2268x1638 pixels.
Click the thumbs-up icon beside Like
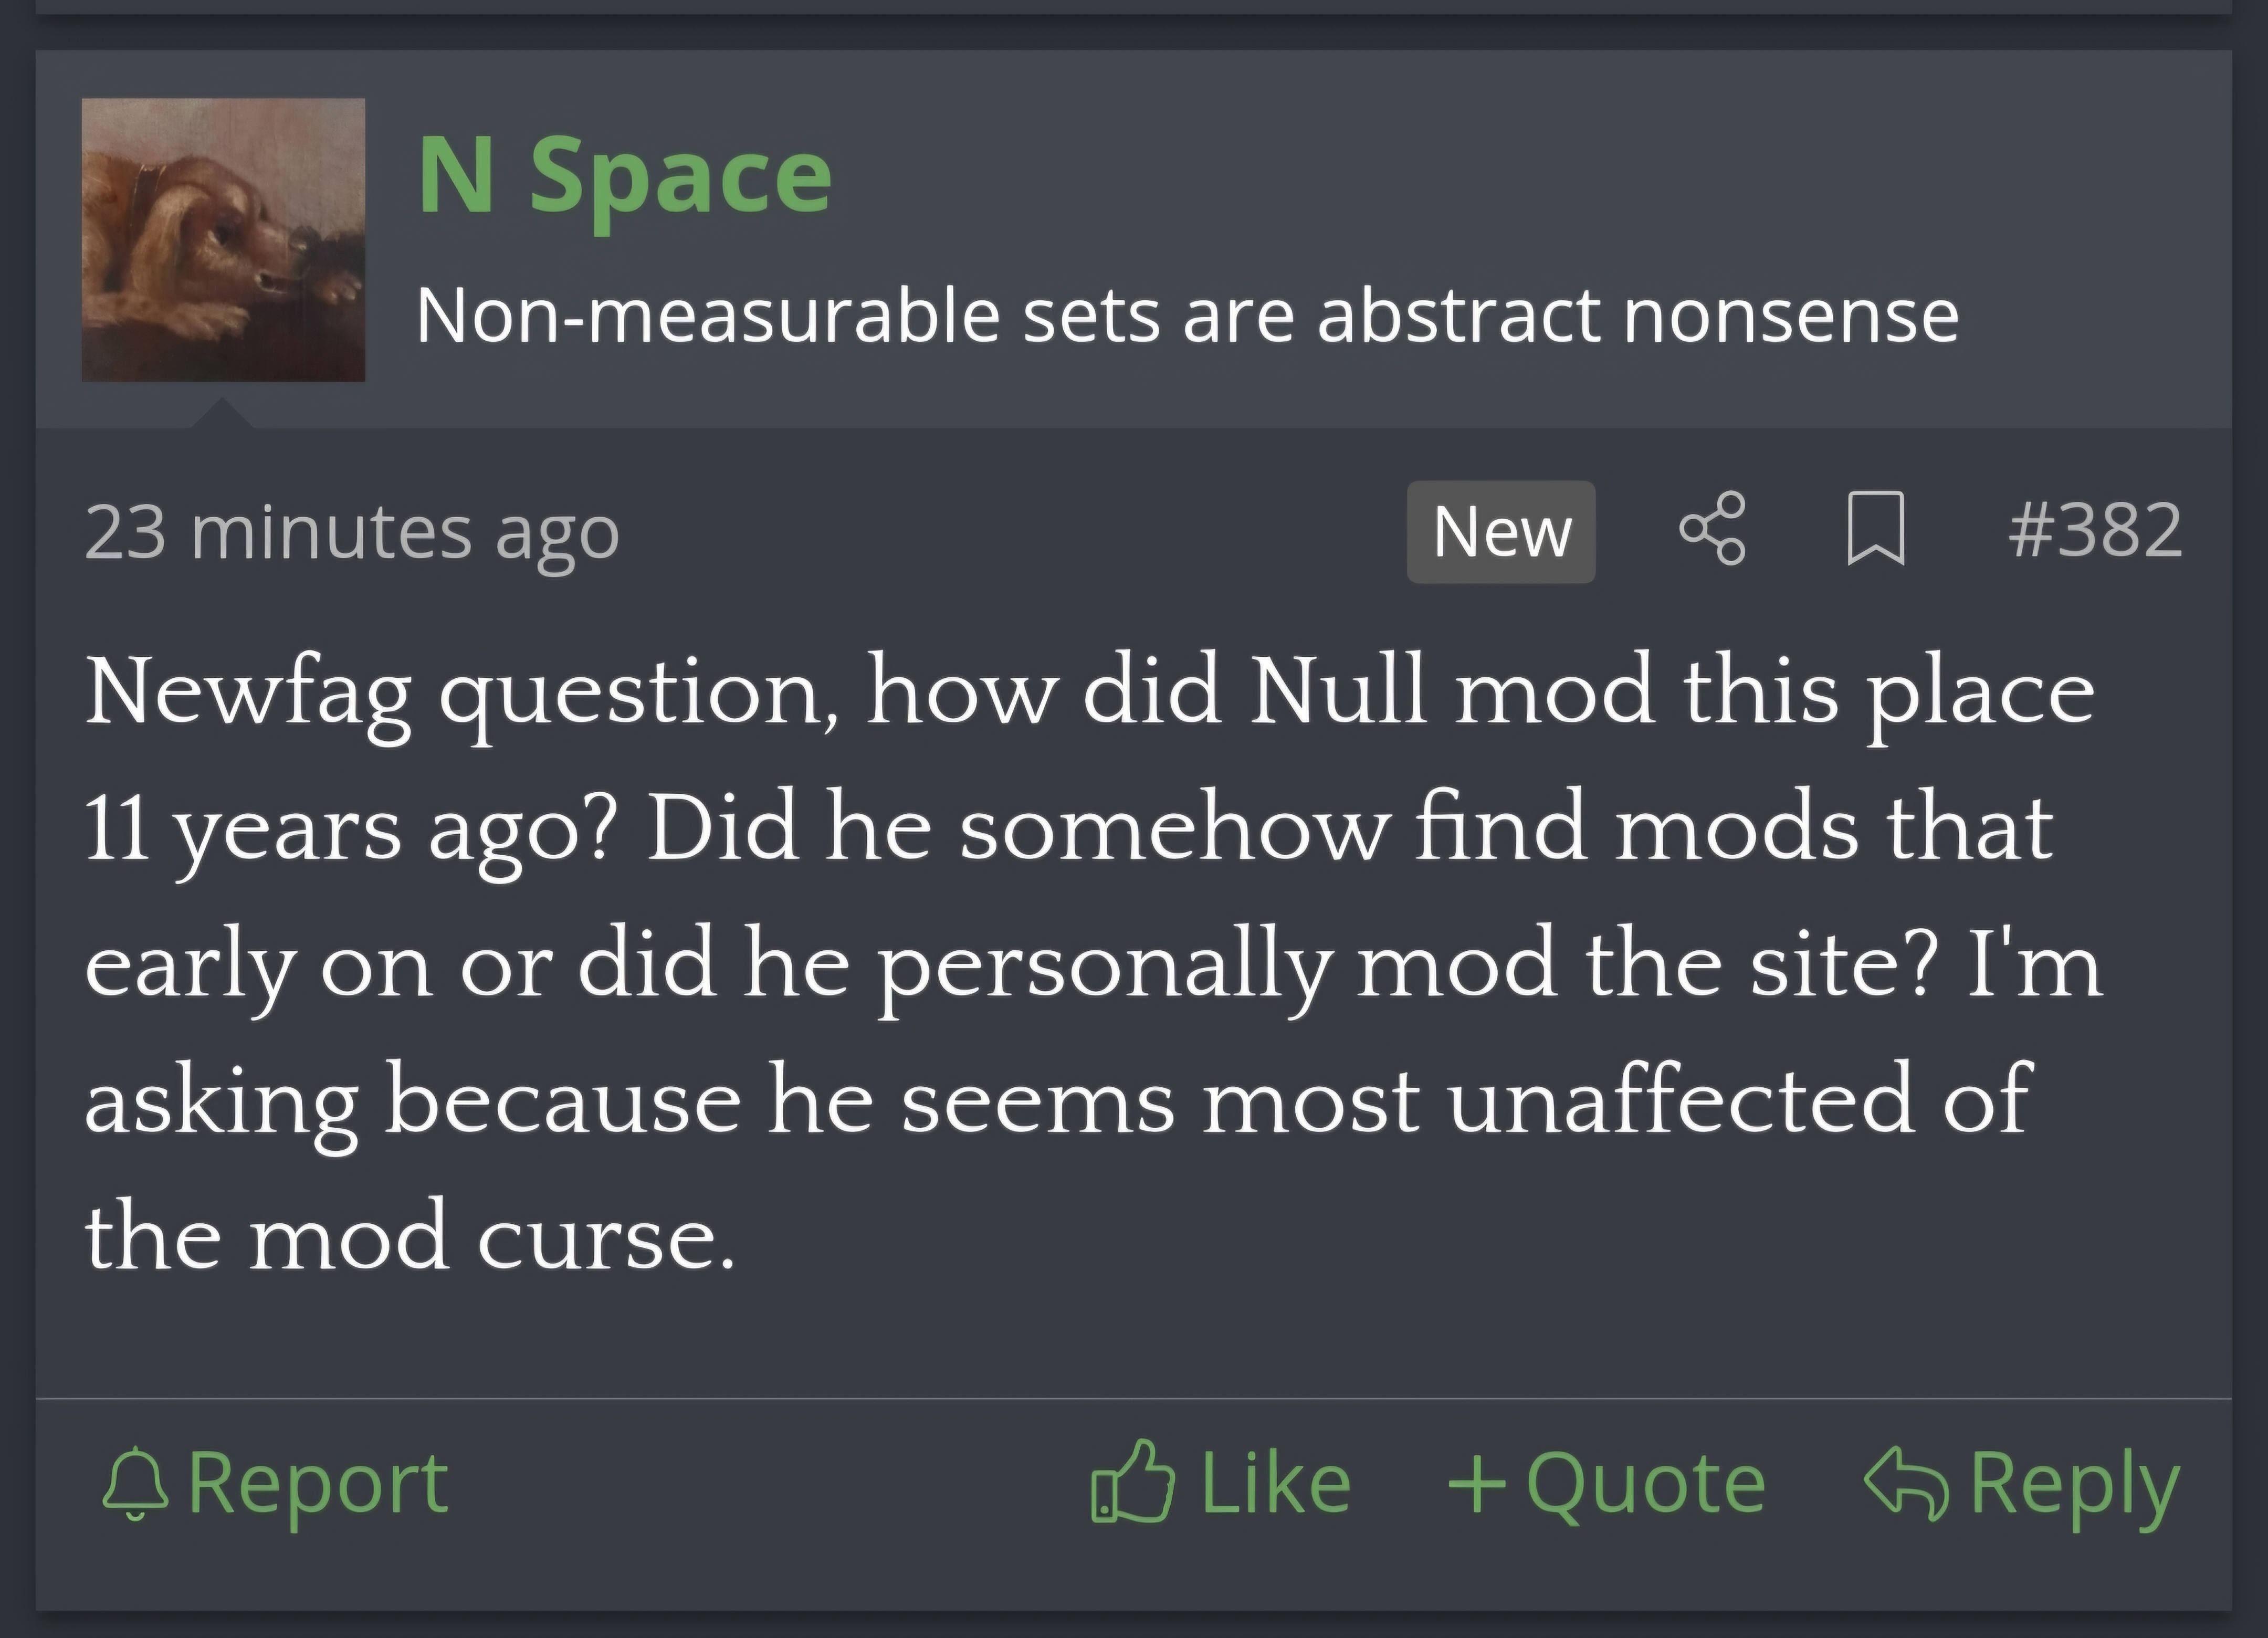coord(1133,1481)
